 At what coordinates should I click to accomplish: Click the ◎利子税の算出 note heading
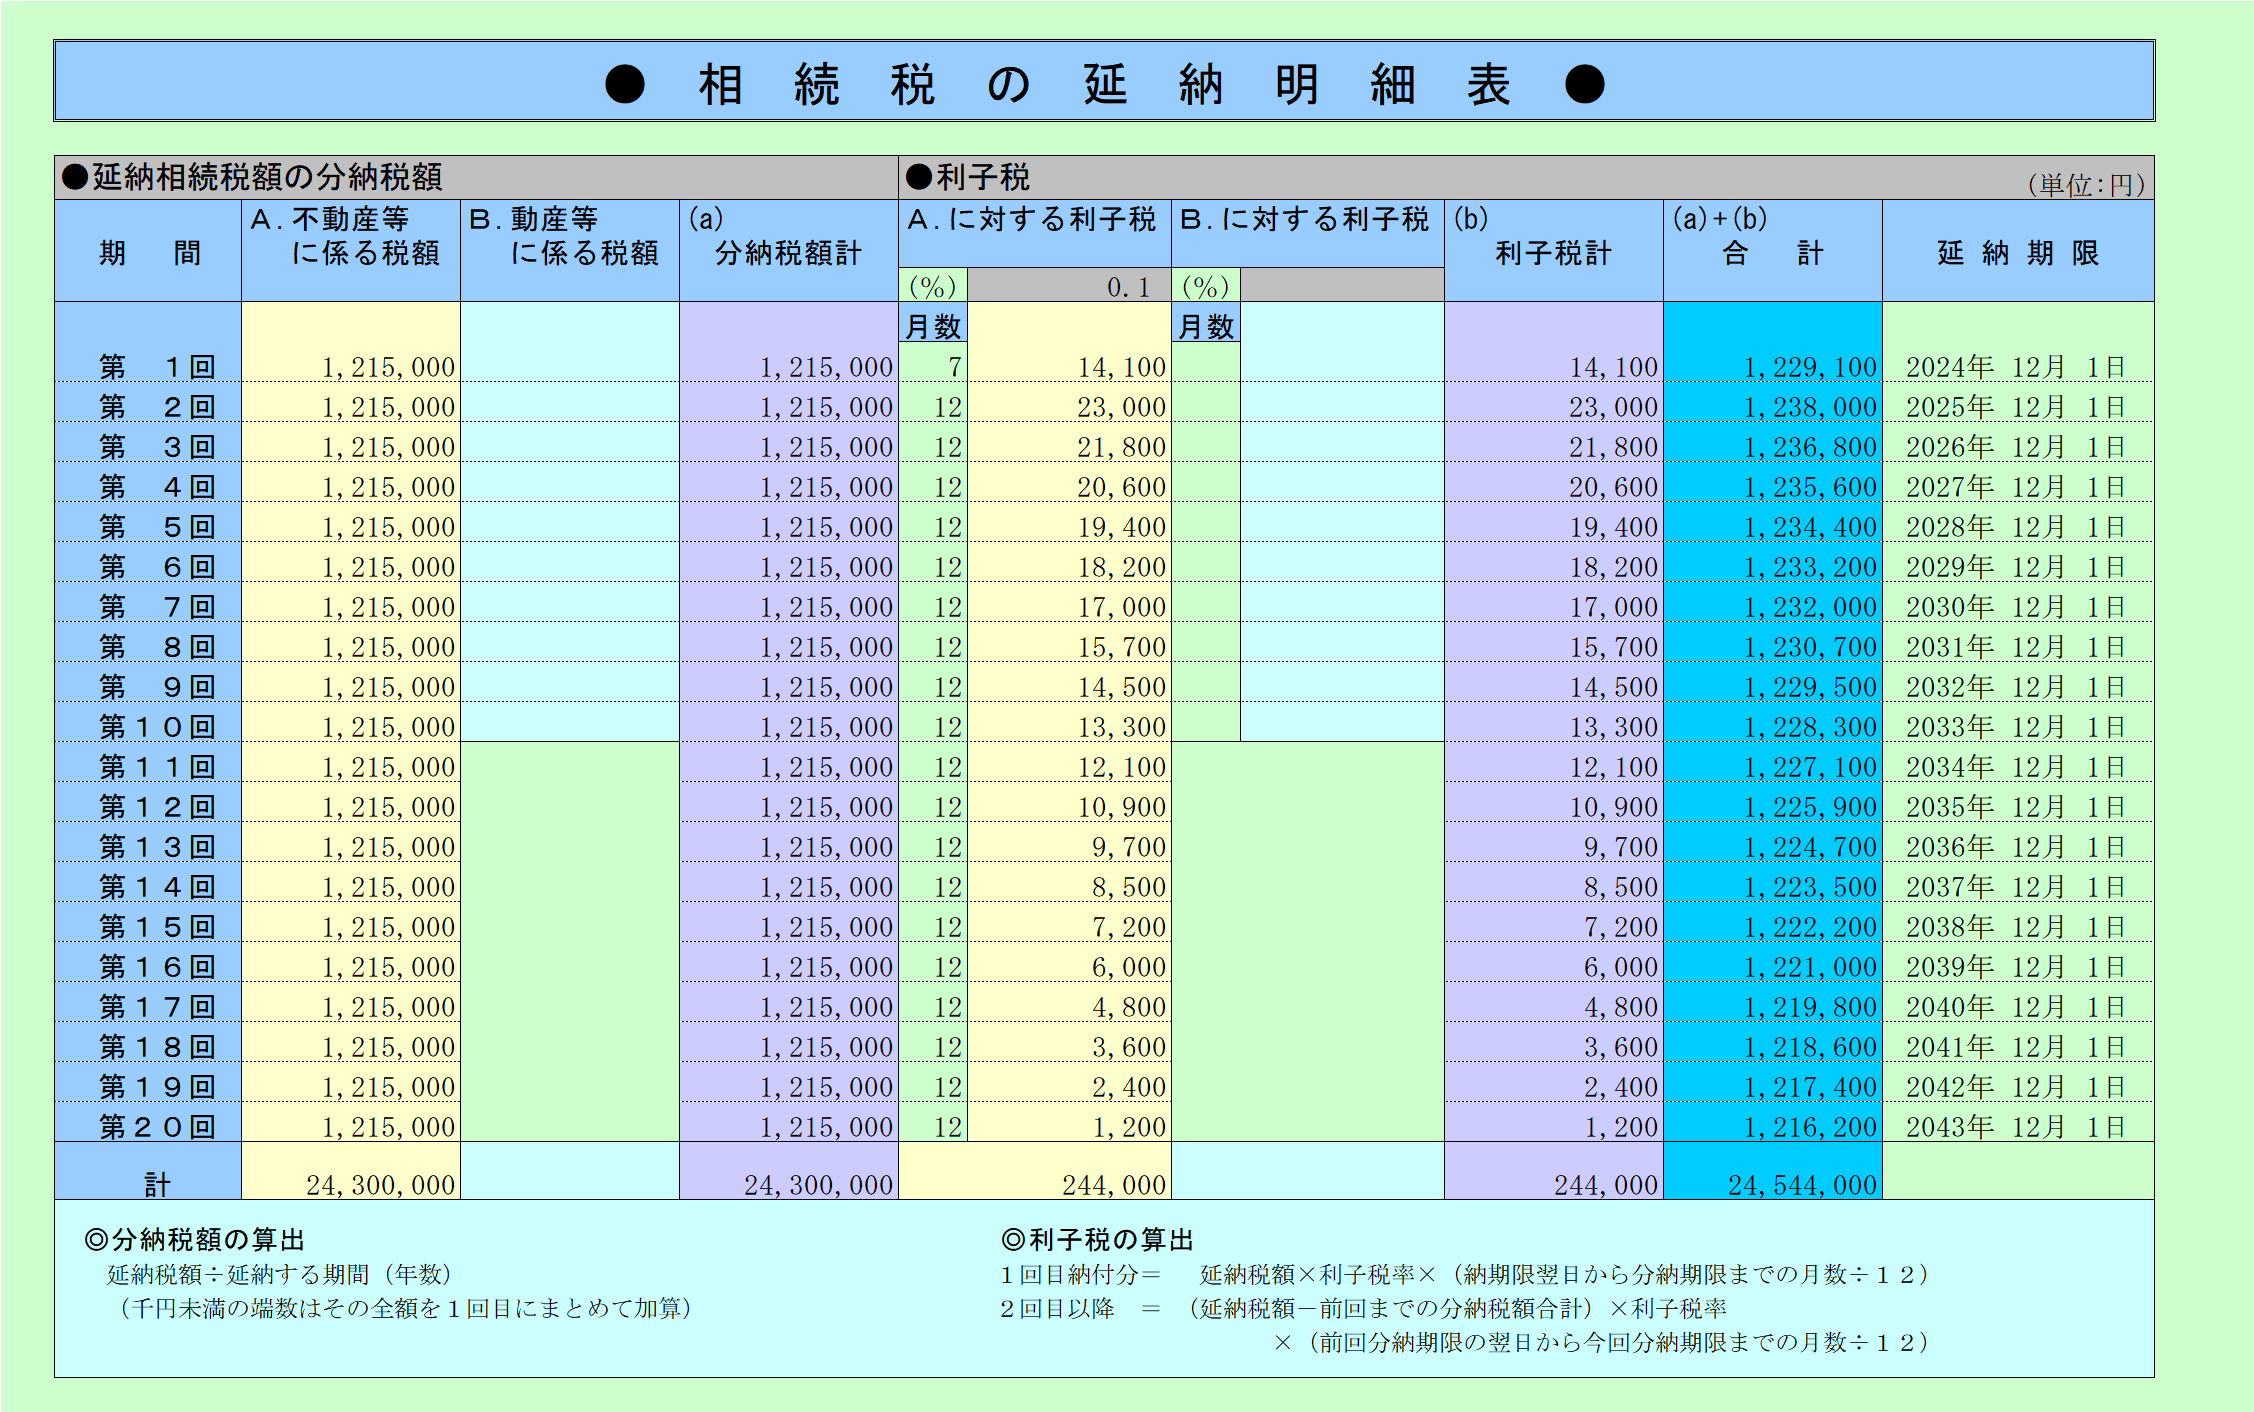[1097, 1240]
